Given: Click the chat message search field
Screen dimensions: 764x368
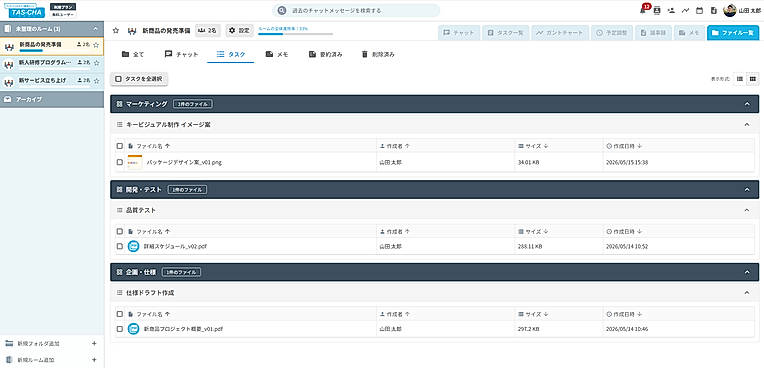Looking at the screenshot, I should coord(356,10).
